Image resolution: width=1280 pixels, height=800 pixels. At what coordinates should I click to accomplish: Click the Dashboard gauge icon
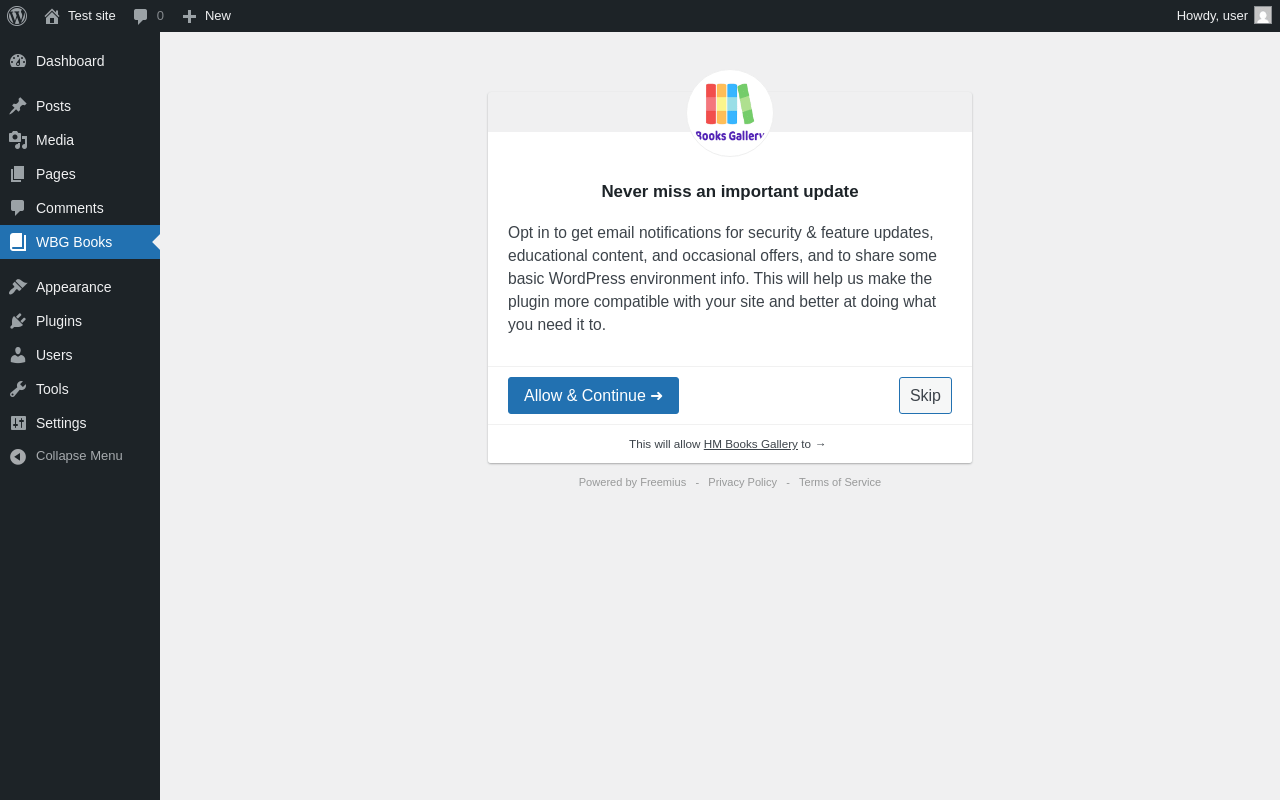[x=18, y=61]
